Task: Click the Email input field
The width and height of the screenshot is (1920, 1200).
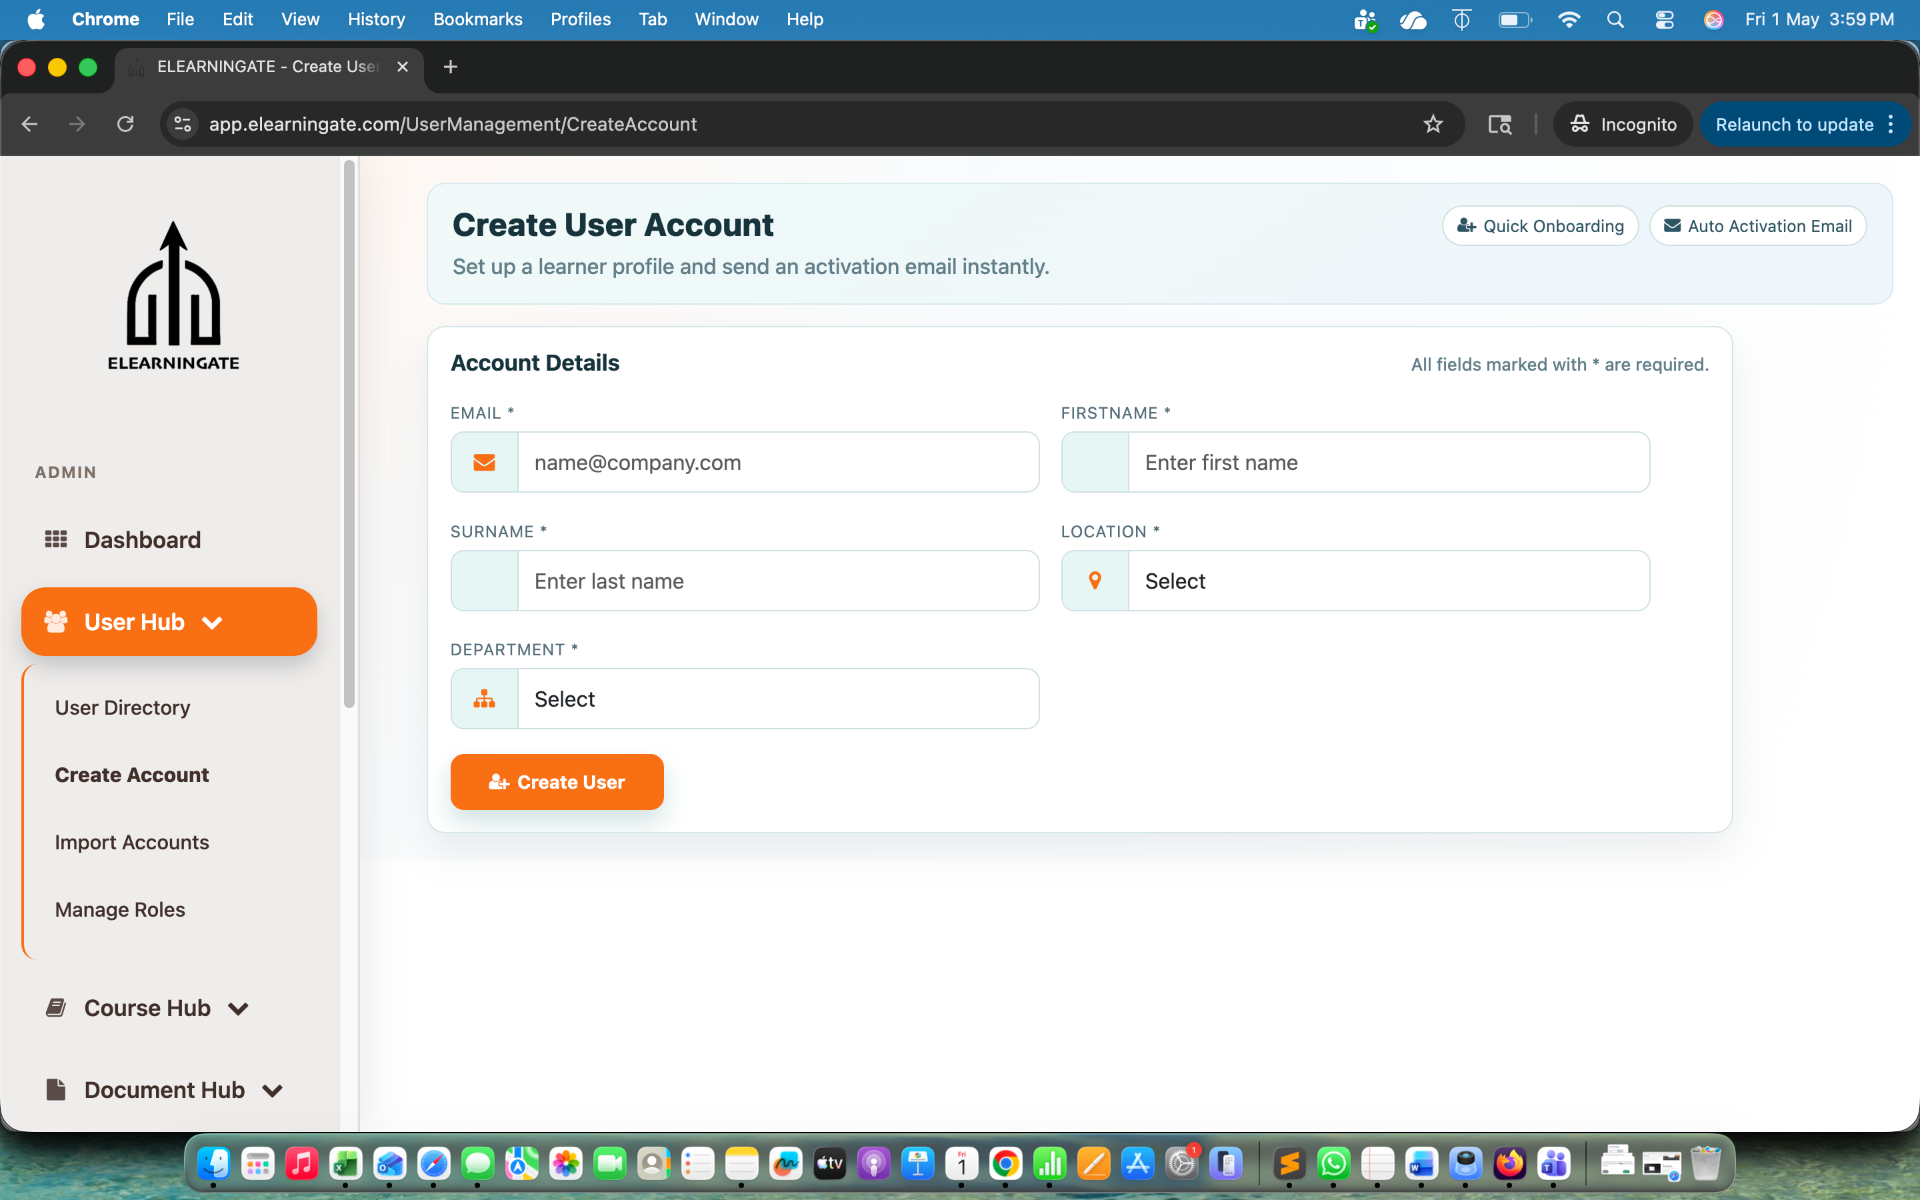Action: (x=778, y=462)
